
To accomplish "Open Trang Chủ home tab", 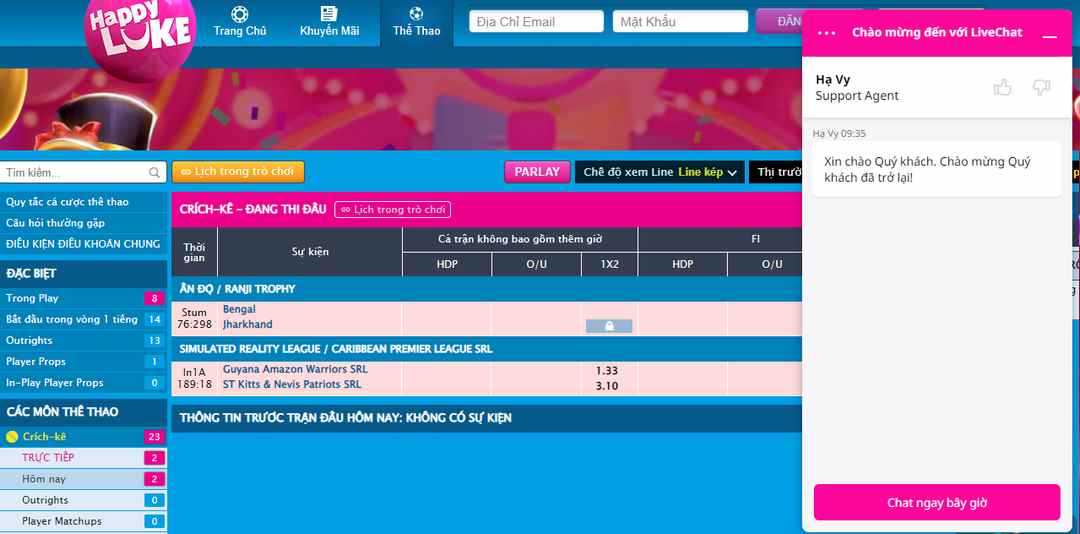I will click(x=240, y=22).
